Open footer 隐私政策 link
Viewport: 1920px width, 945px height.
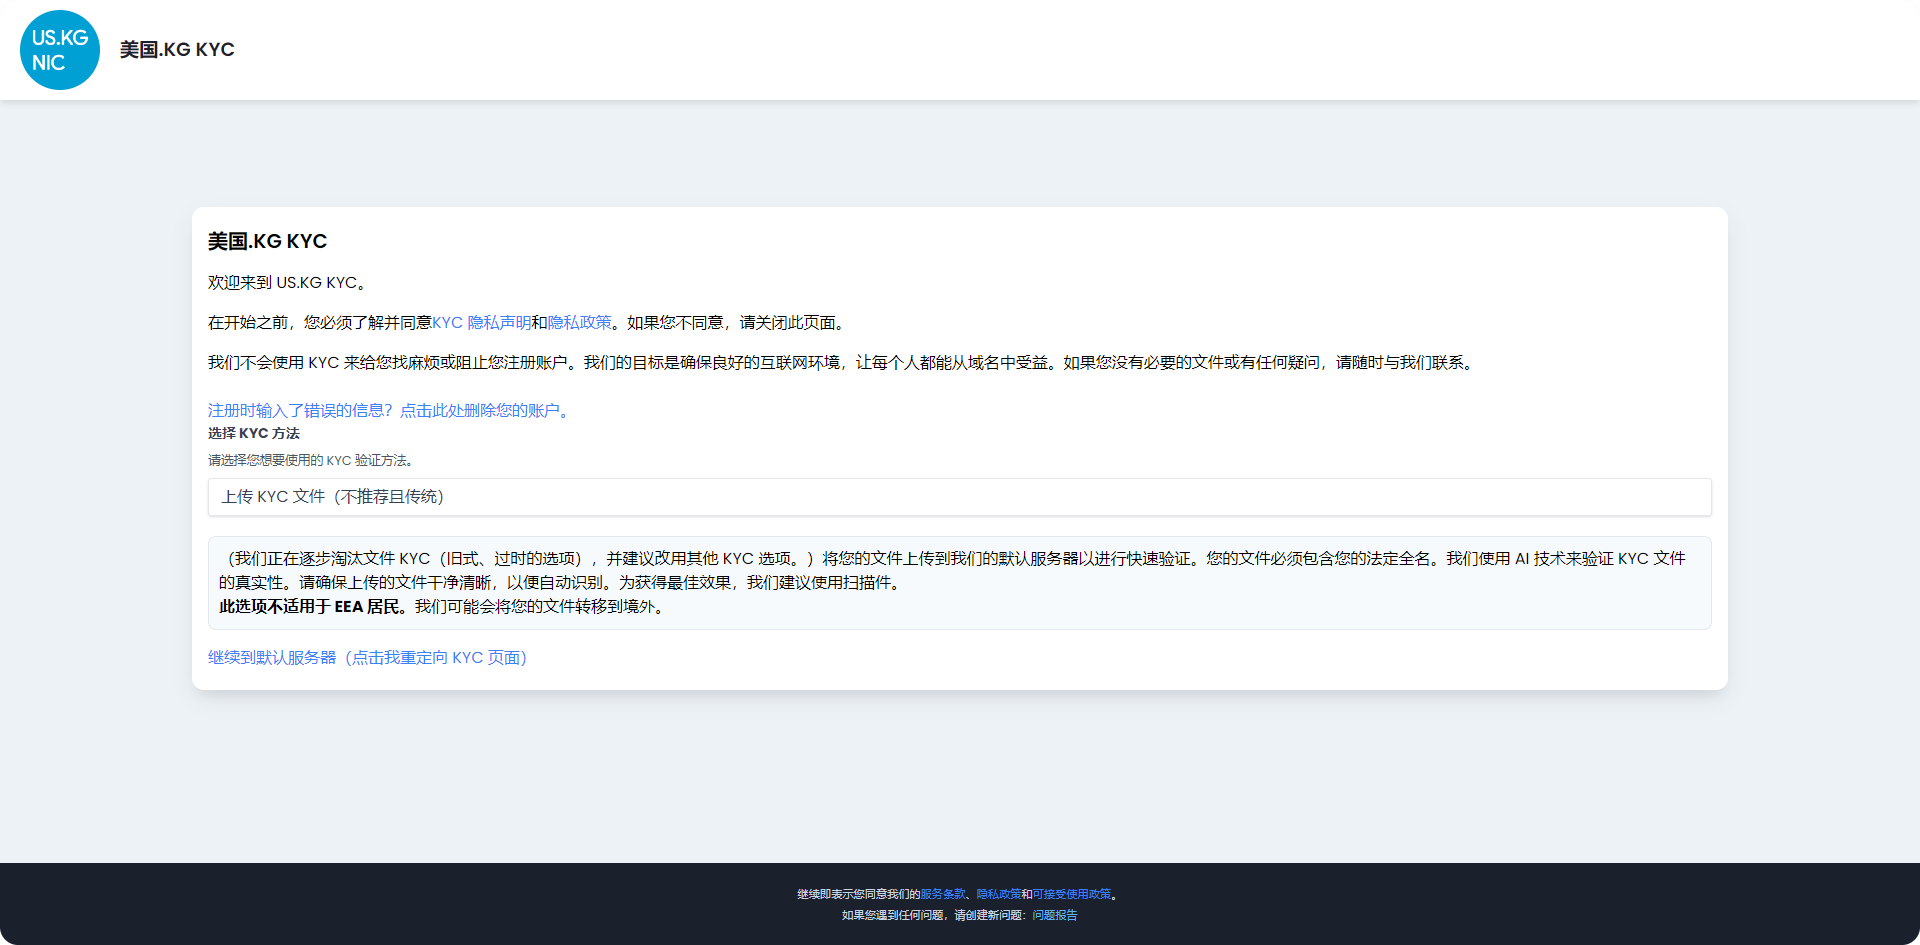tap(999, 894)
